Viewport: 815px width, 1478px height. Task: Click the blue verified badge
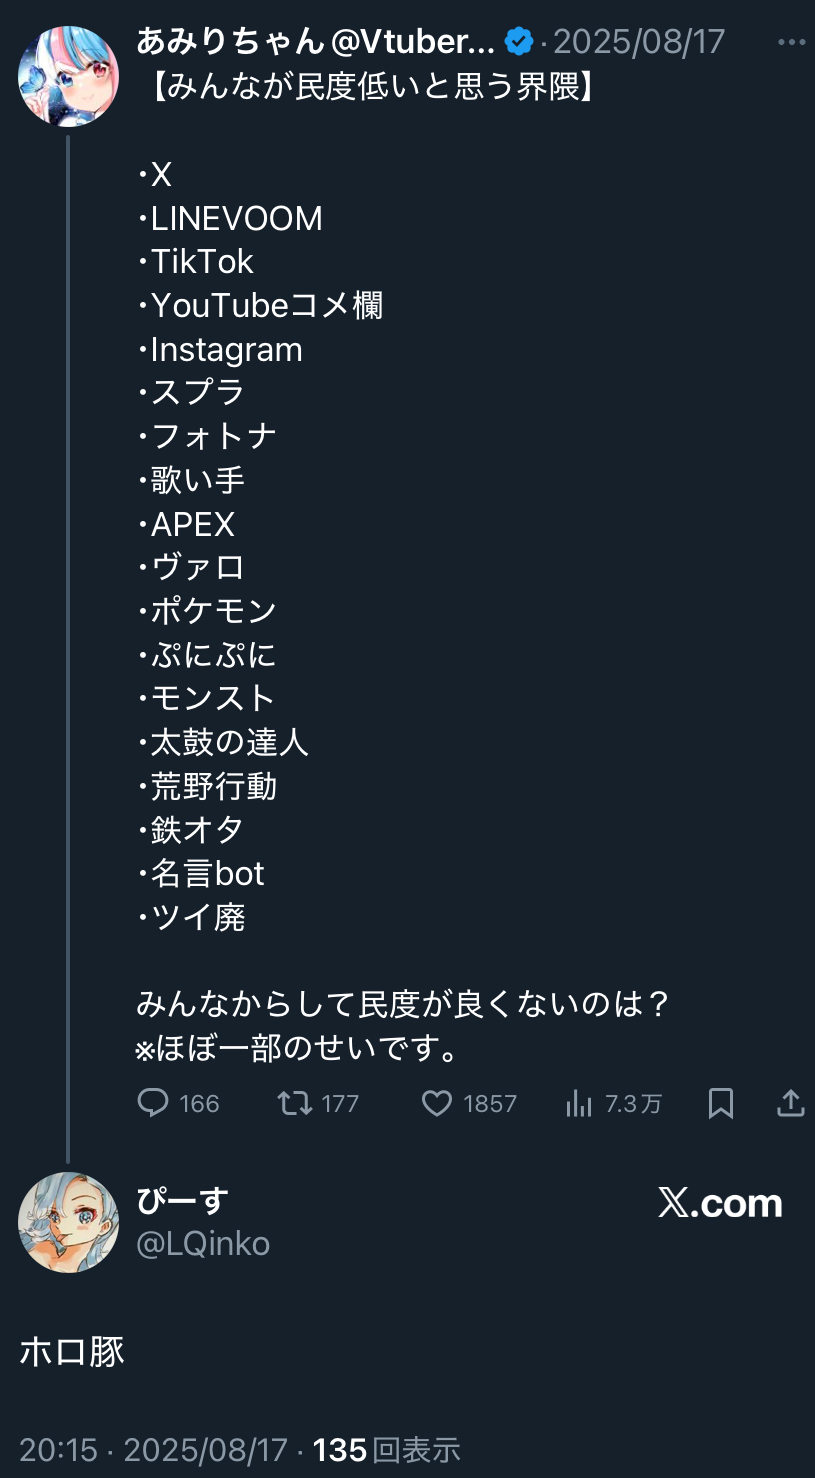tap(519, 42)
